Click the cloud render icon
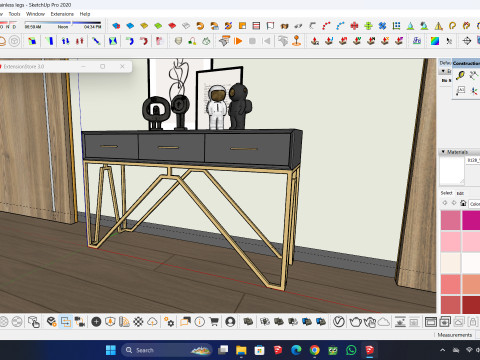Image resolution: width=480 pixels, height=360 pixels. [x=384, y=322]
